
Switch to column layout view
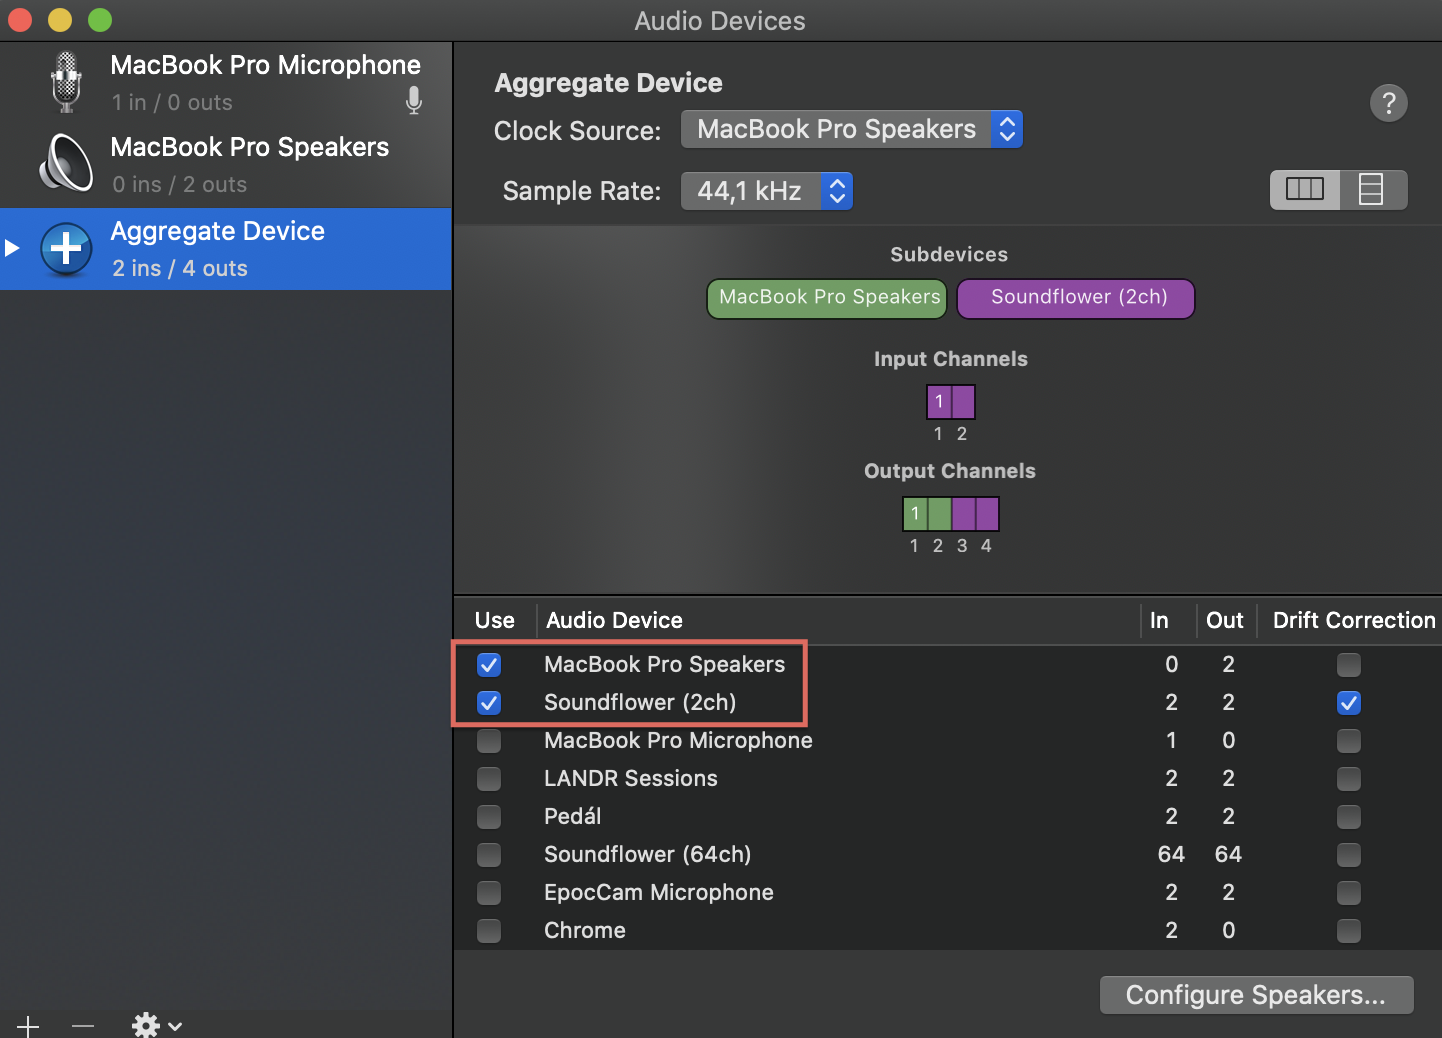point(1304,189)
